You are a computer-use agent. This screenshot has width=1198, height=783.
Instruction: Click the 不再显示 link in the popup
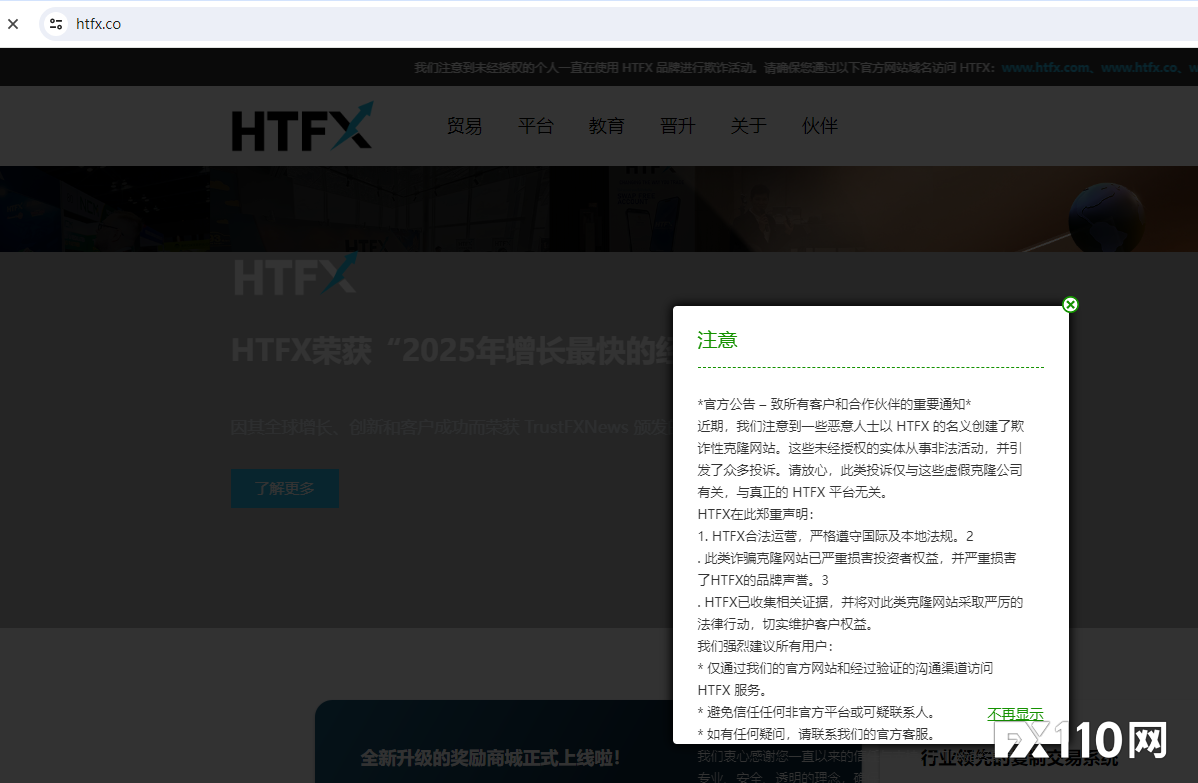1015,714
